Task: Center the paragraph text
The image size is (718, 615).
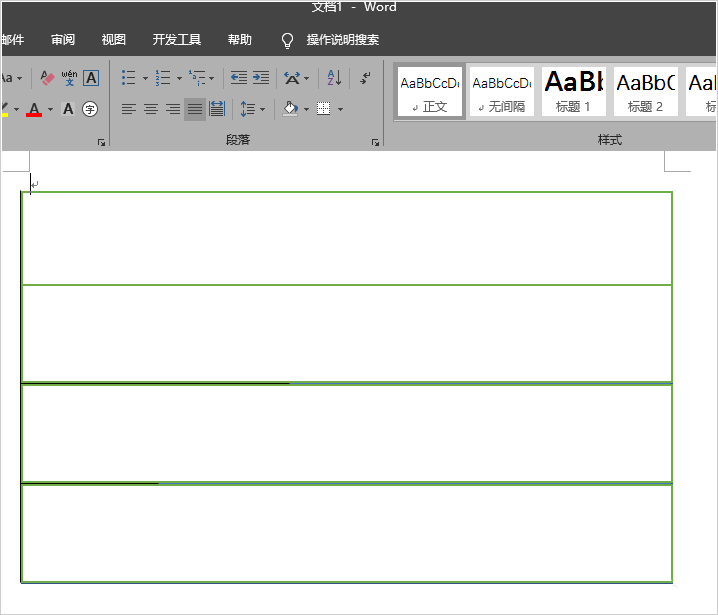Action: (151, 109)
